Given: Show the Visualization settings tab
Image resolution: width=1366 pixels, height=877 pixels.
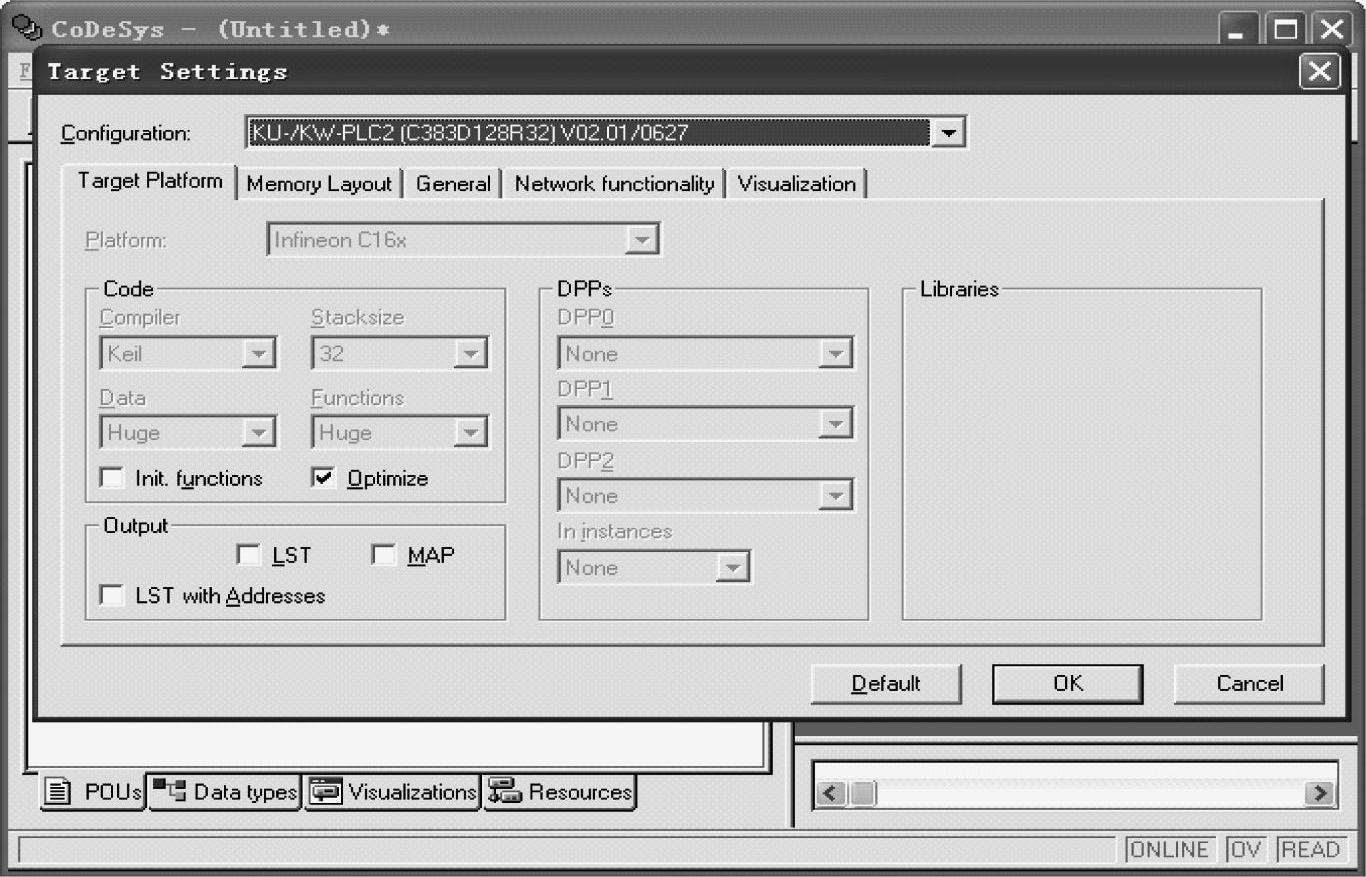Looking at the screenshot, I should (797, 184).
